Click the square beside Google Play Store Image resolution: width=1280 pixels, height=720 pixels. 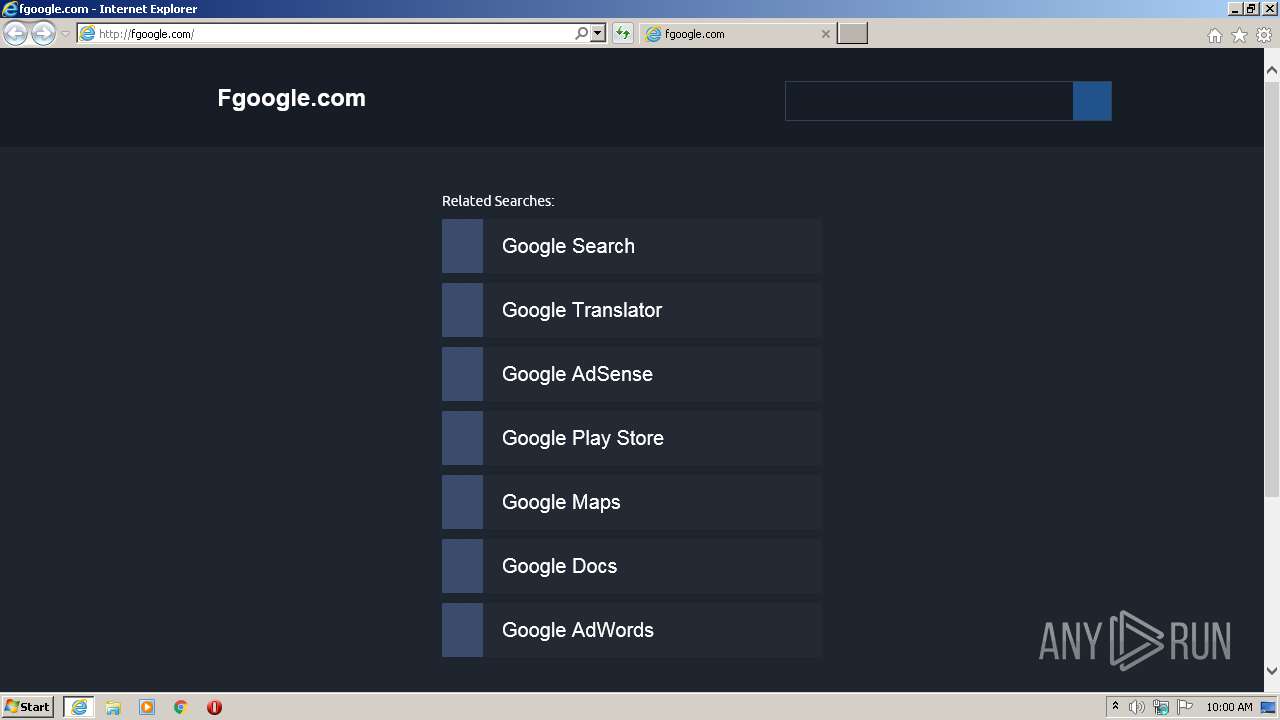tap(462, 438)
